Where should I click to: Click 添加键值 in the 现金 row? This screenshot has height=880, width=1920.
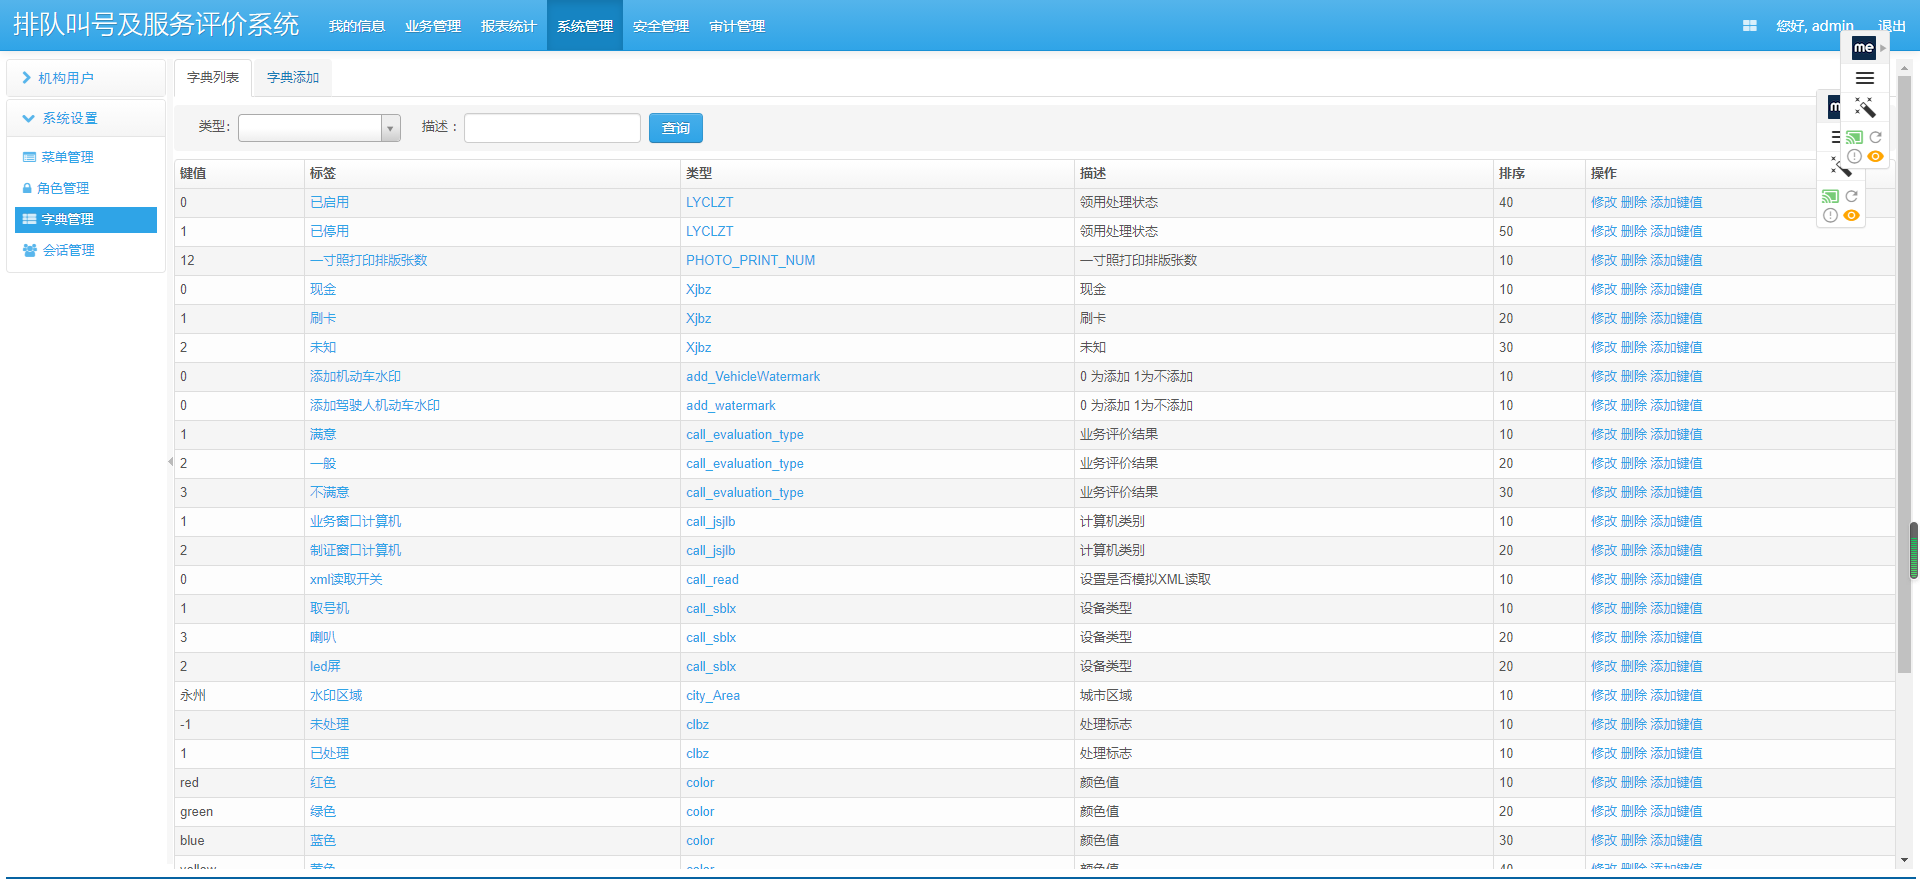point(1676,289)
